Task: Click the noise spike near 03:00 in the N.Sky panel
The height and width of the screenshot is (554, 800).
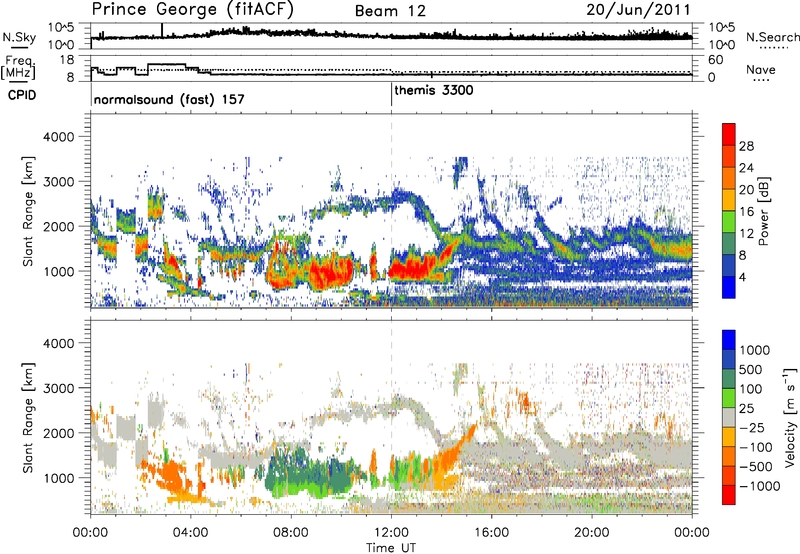Action: point(162,31)
